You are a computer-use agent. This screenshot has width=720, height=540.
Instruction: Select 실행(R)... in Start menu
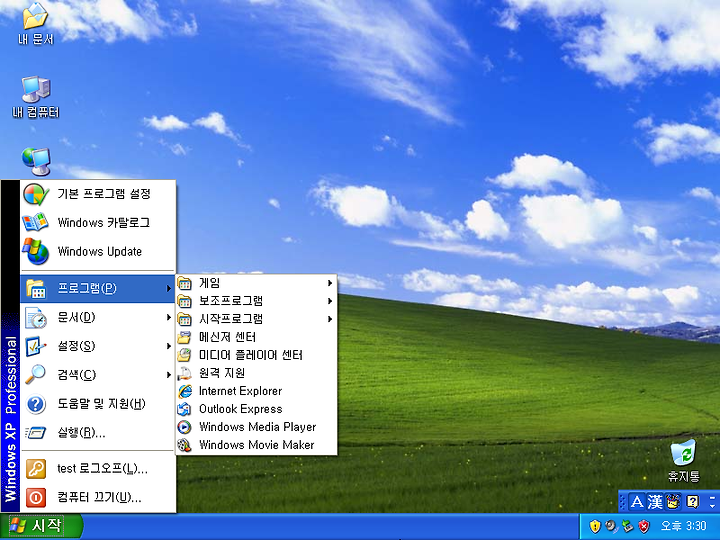pos(98,433)
